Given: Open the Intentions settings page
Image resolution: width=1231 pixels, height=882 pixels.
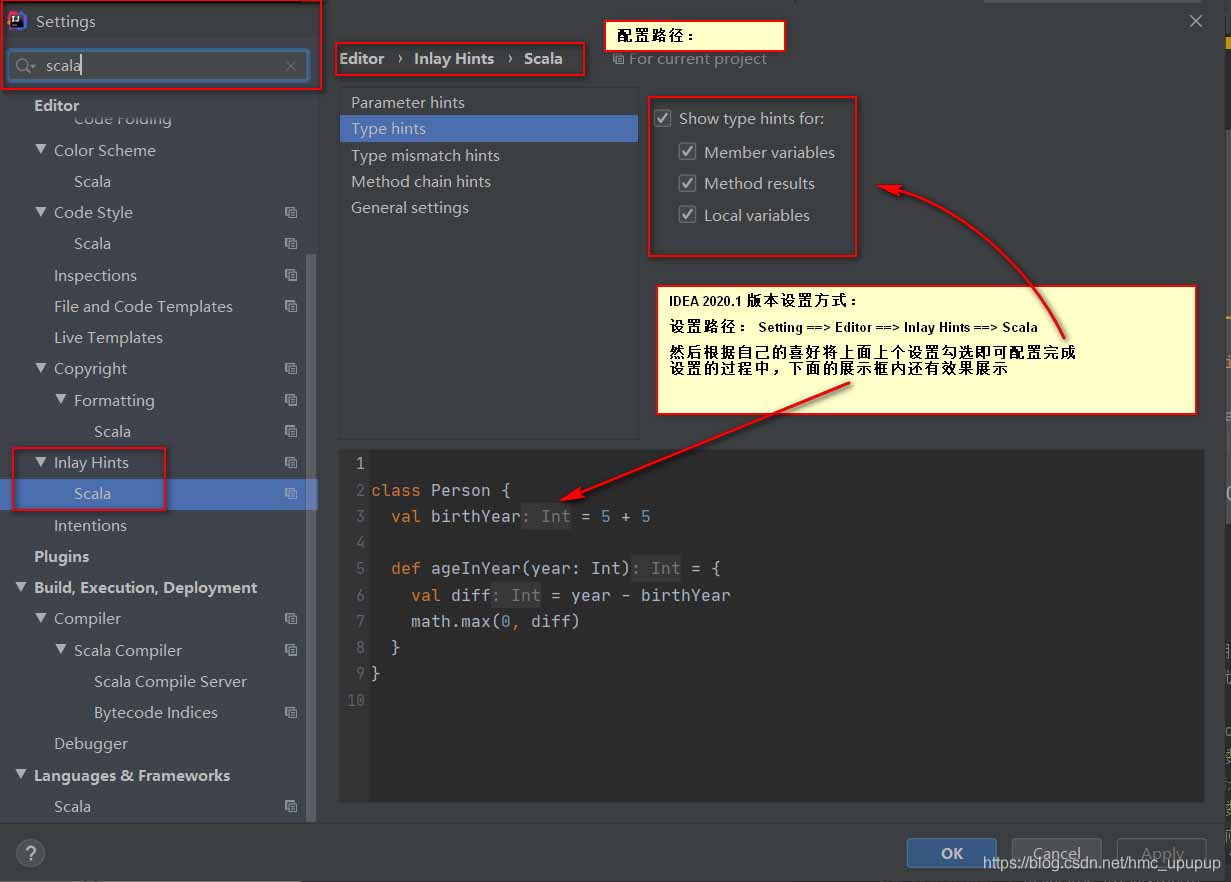Looking at the screenshot, I should pos(90,525).
